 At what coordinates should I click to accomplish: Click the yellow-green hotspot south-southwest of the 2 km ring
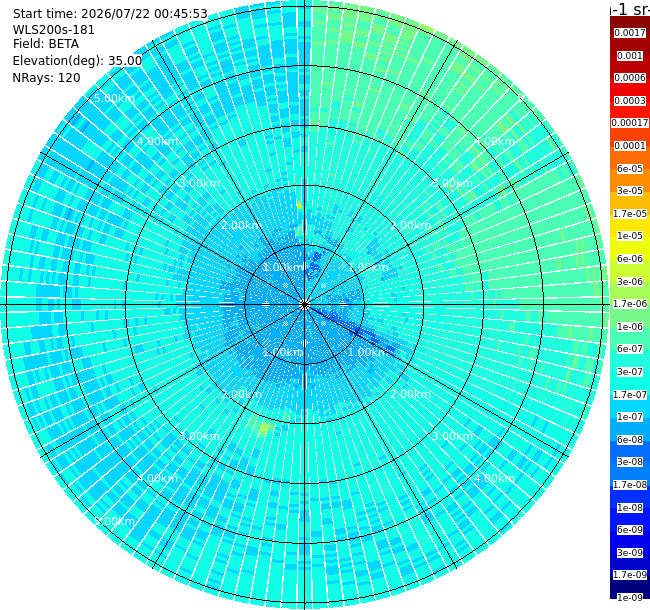[264, 427]
